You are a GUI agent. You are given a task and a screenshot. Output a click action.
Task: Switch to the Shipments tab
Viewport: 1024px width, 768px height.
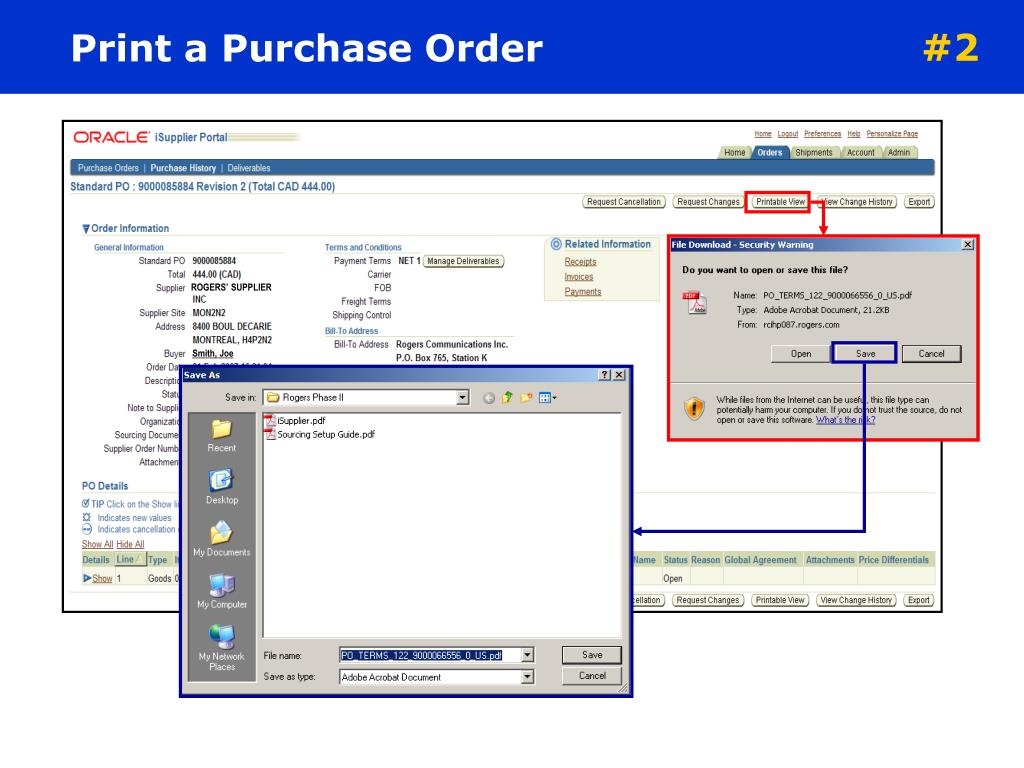(x=814, y=152)
